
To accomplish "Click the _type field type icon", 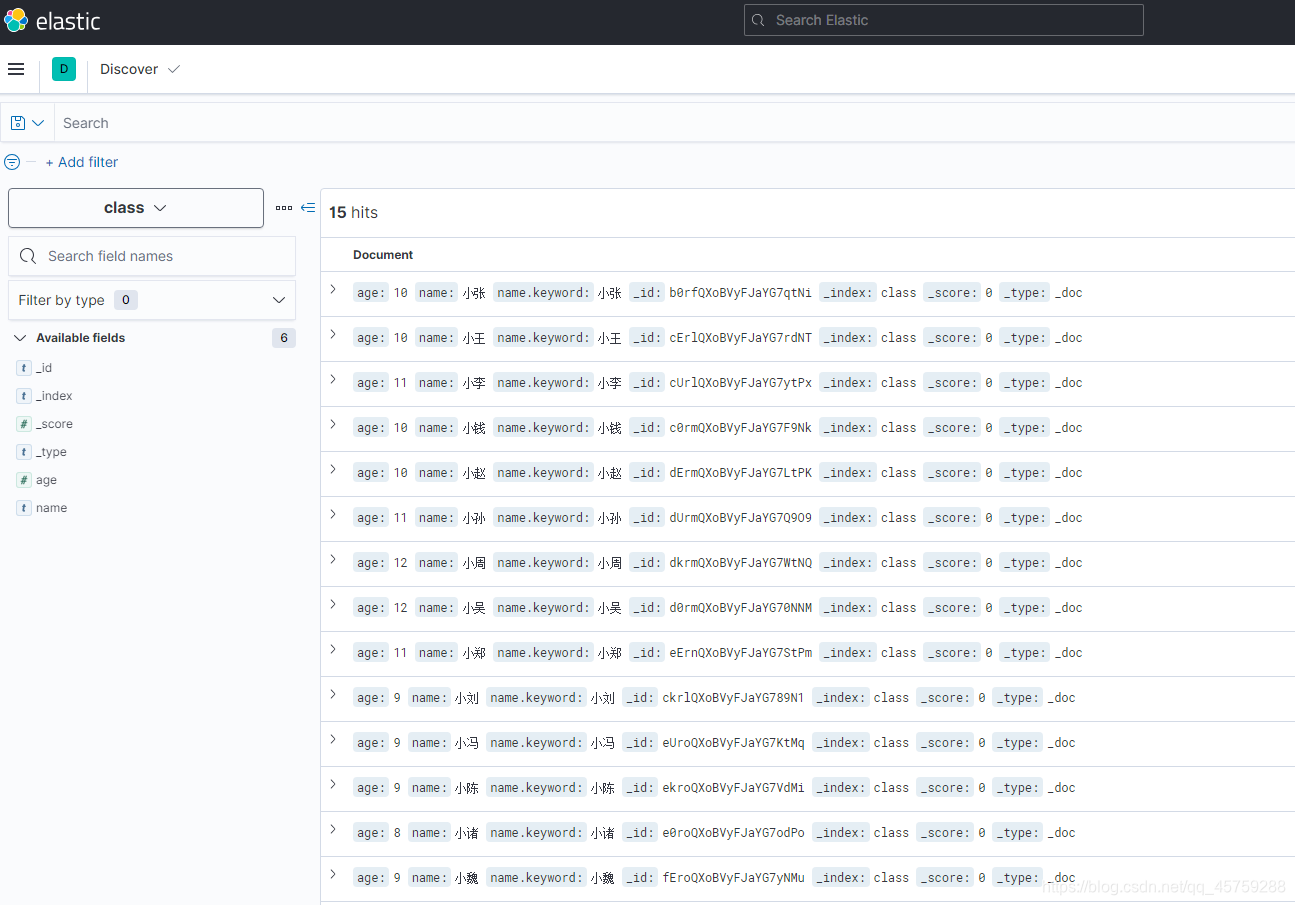I will tap(24, 452).
